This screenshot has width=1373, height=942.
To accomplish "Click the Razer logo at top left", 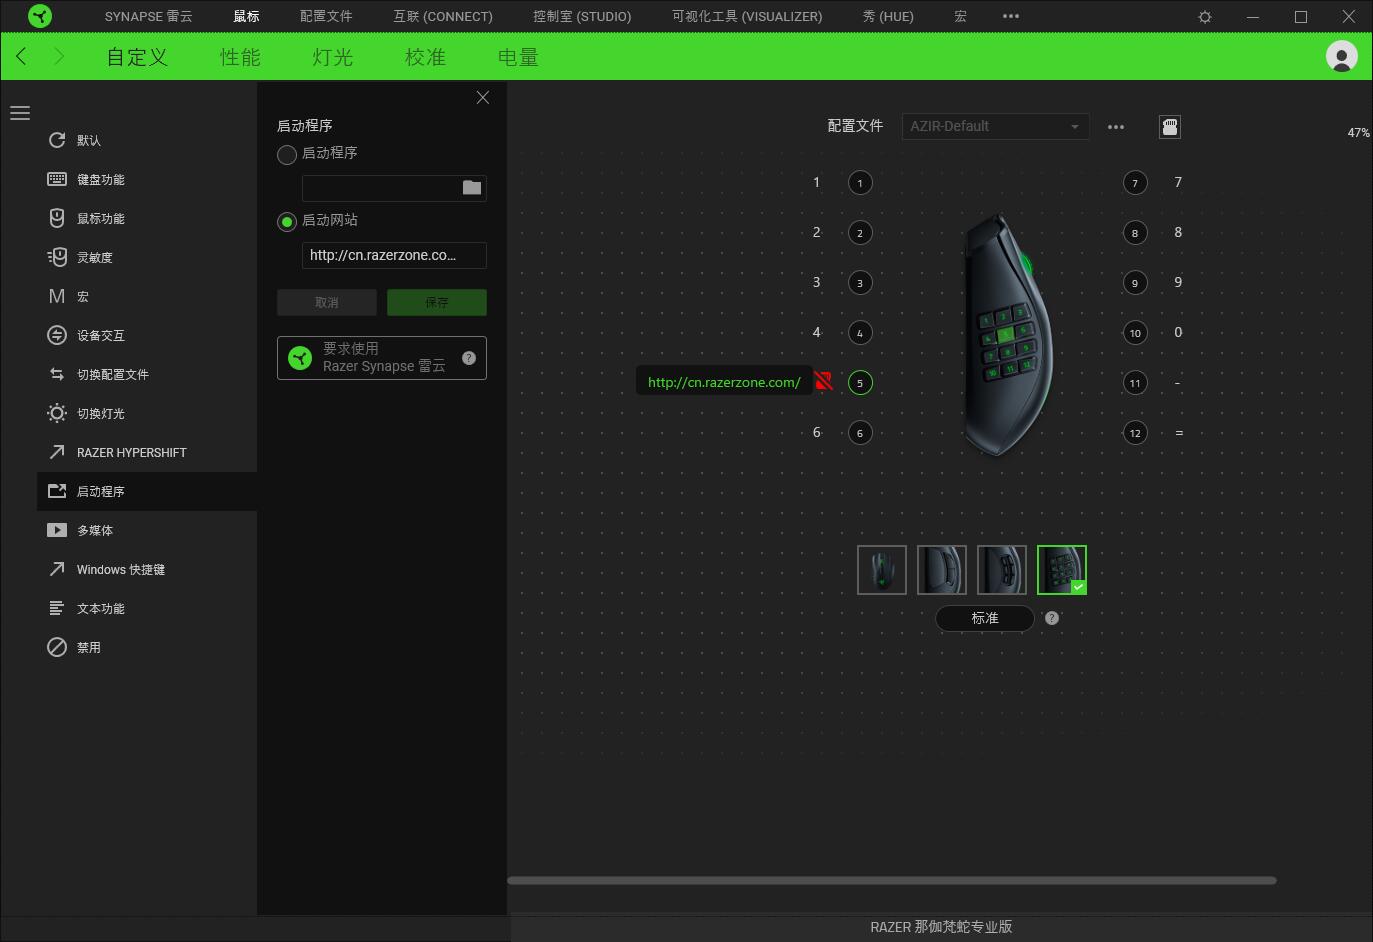I will point(40,16).
